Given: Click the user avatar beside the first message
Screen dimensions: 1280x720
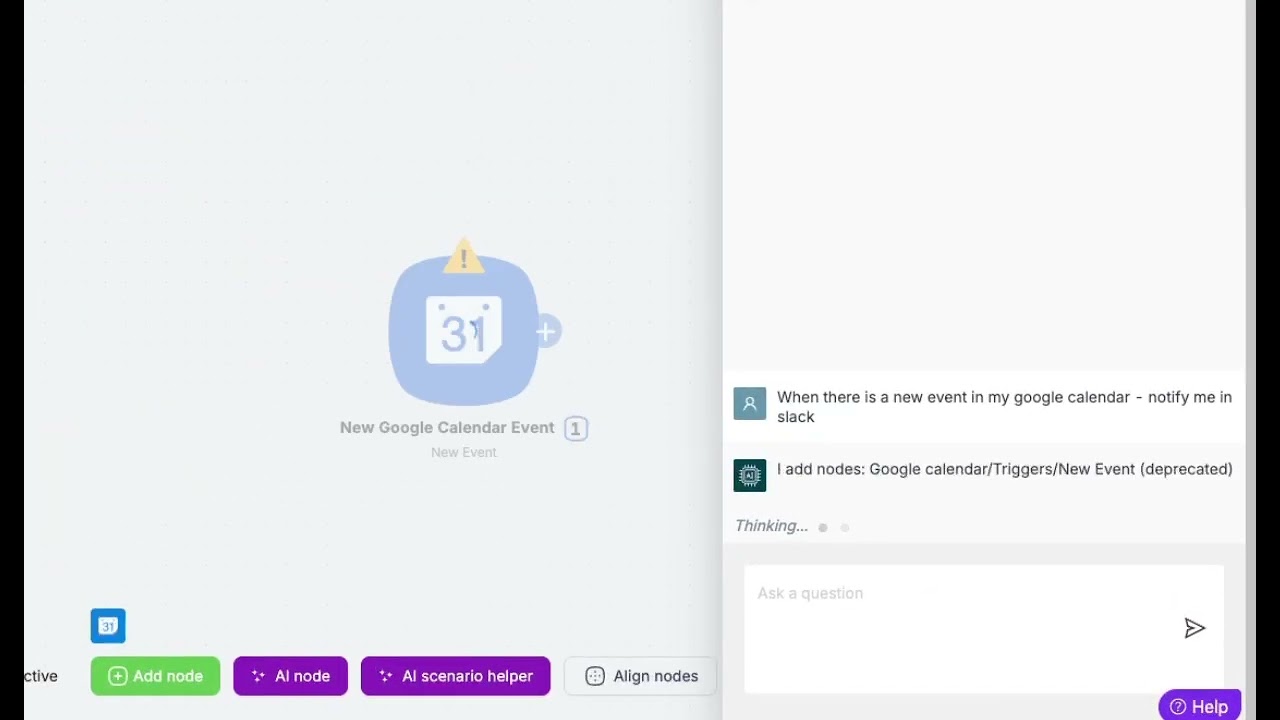Looking at the screenshot, I should click(750, 404).
